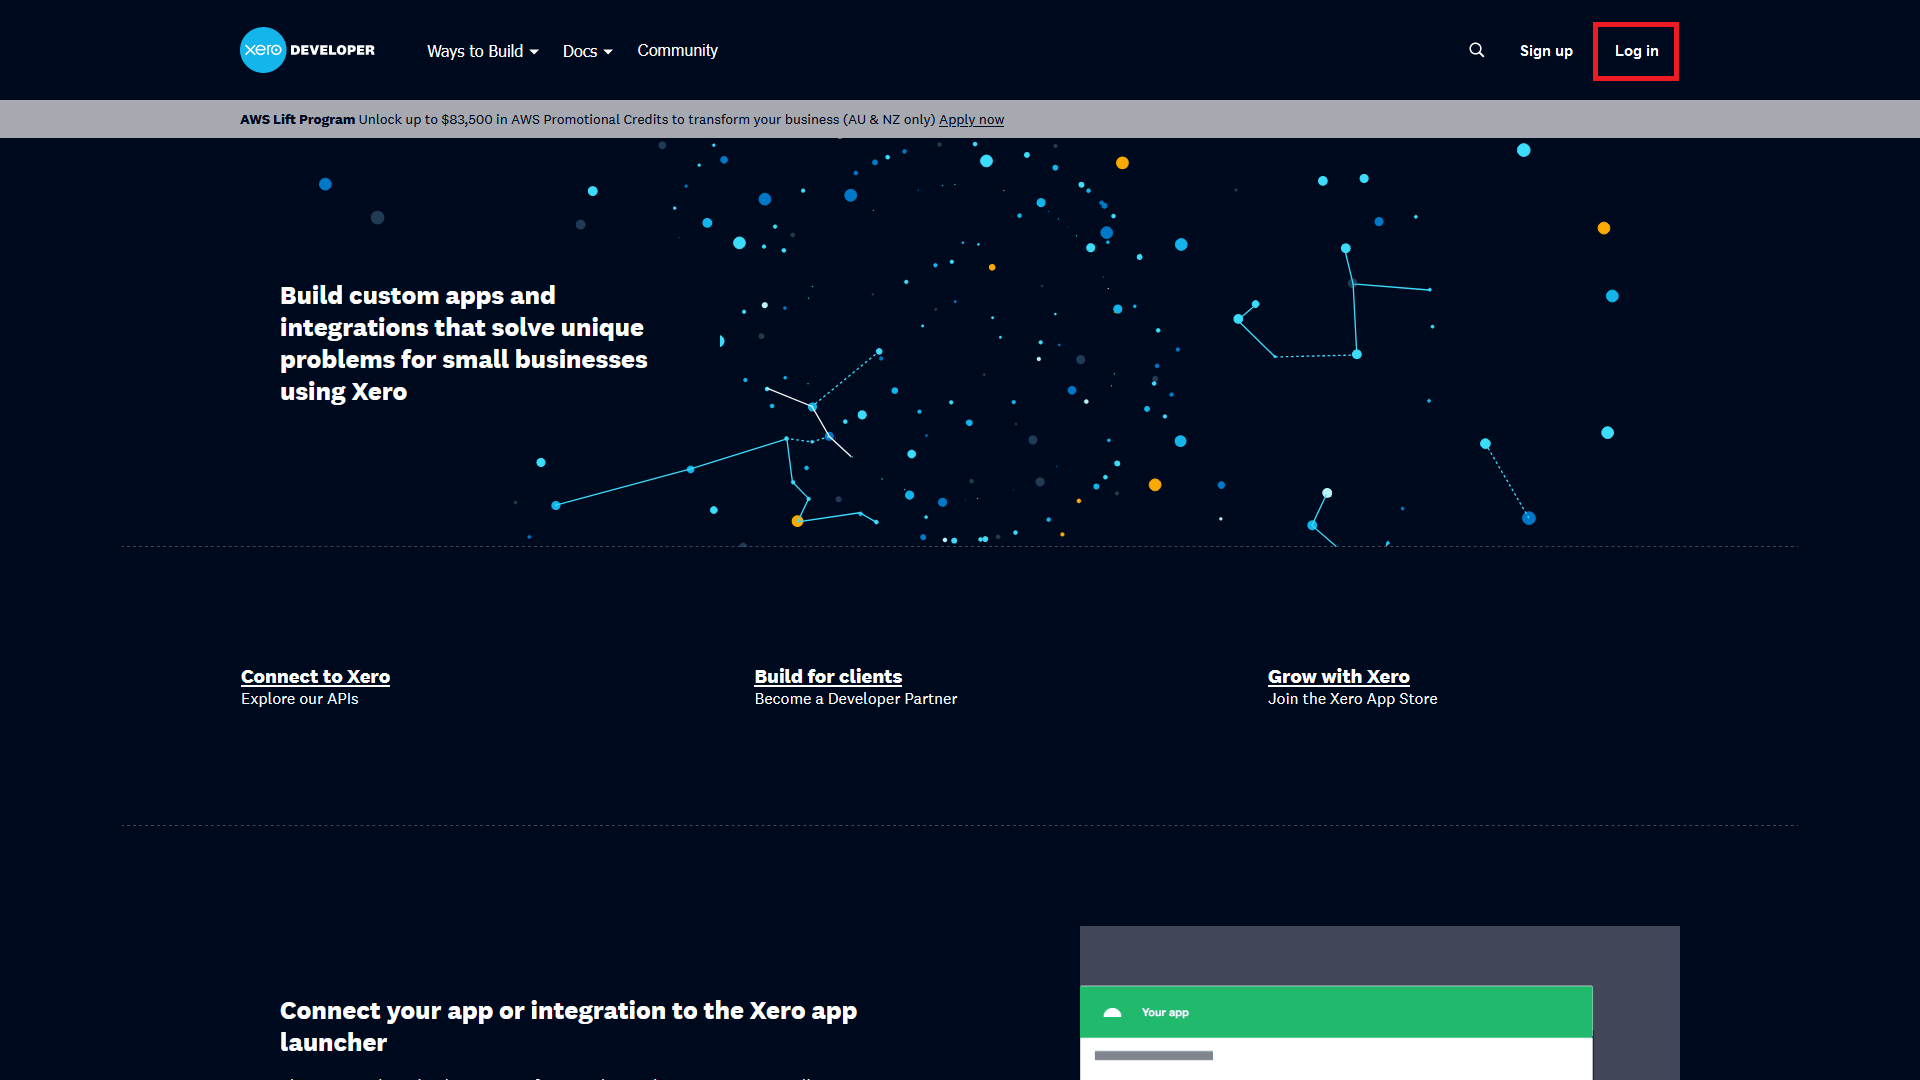Click the AWS Lift Program banner text
The height and width of the screenshot is (1080, 1920).
297,119
